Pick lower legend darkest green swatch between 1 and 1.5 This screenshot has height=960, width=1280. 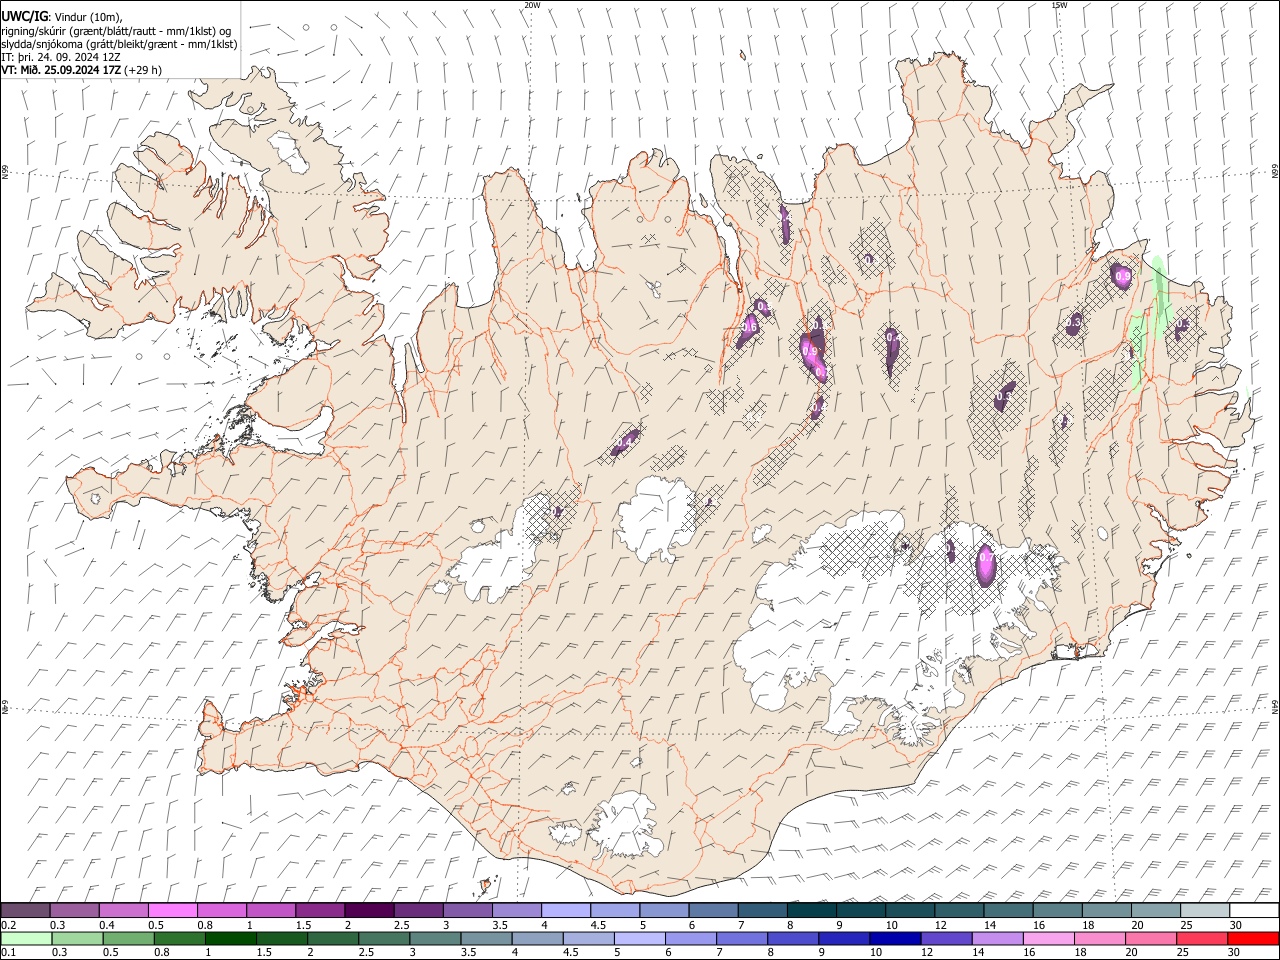tap(231, 938)
